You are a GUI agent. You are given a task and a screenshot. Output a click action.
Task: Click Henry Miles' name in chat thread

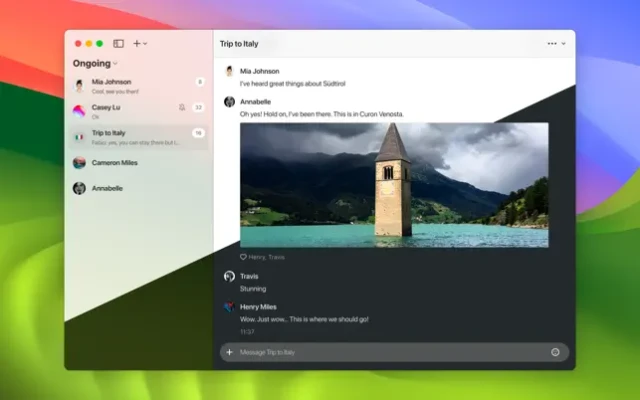[258, 307]
